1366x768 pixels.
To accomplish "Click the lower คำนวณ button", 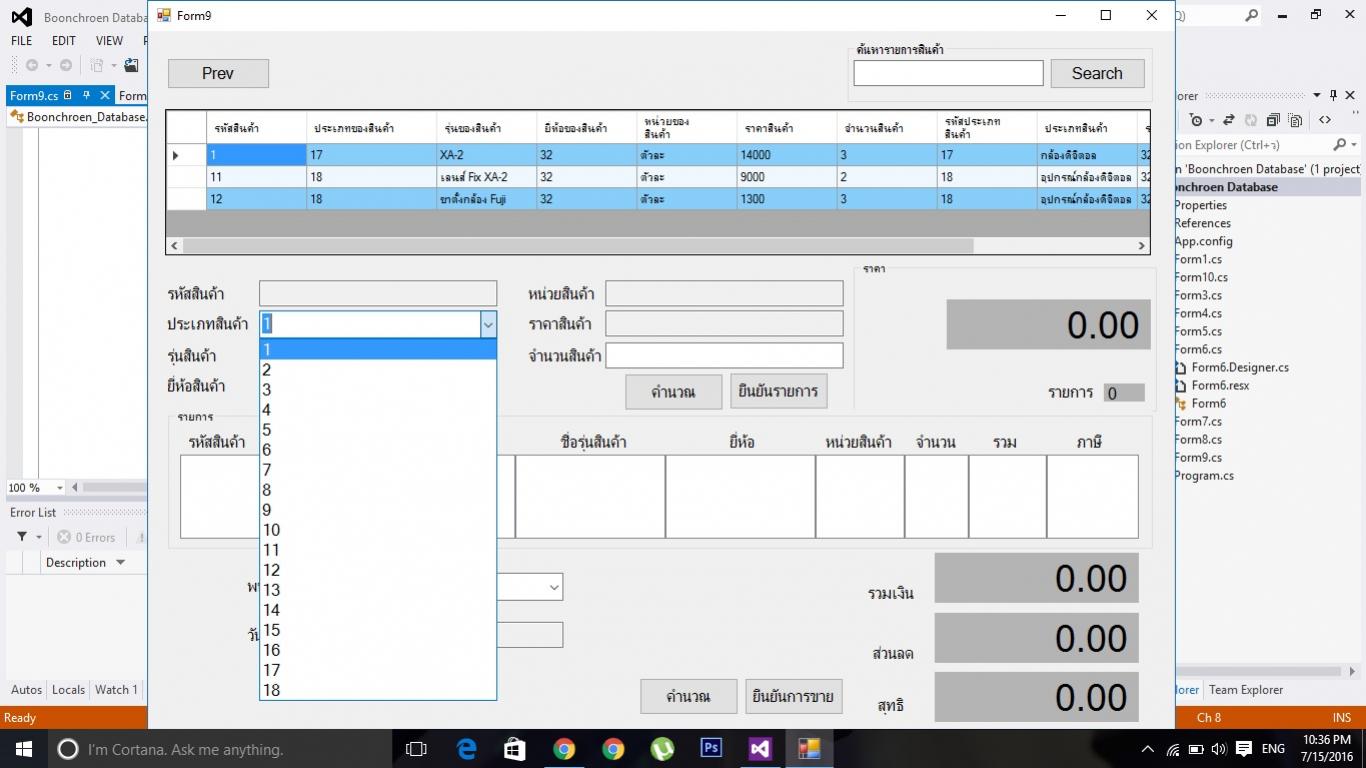I will pos(688,697).
